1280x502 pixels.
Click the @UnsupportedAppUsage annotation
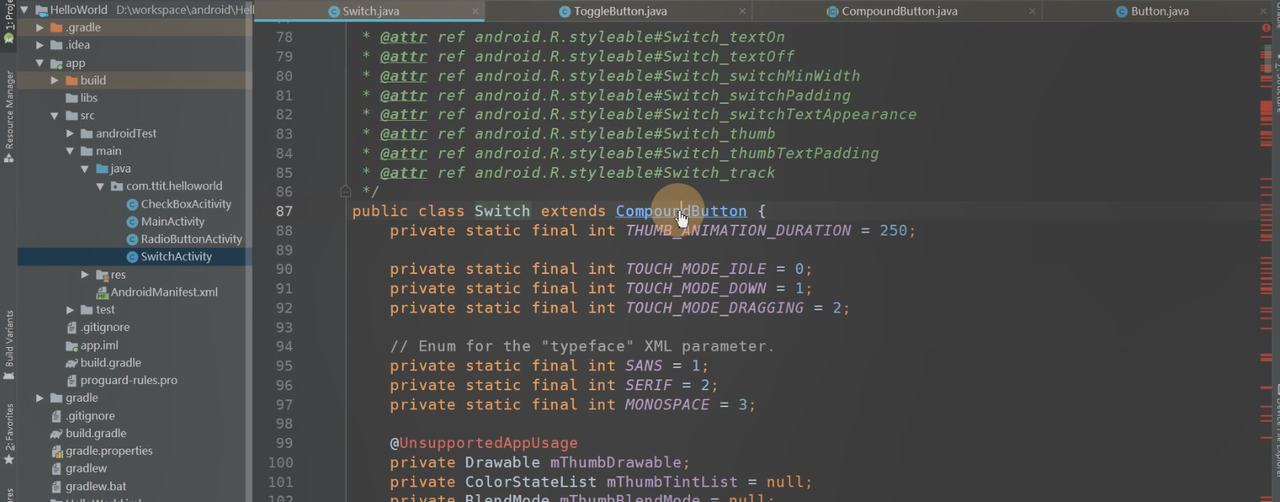click(484, 443)
